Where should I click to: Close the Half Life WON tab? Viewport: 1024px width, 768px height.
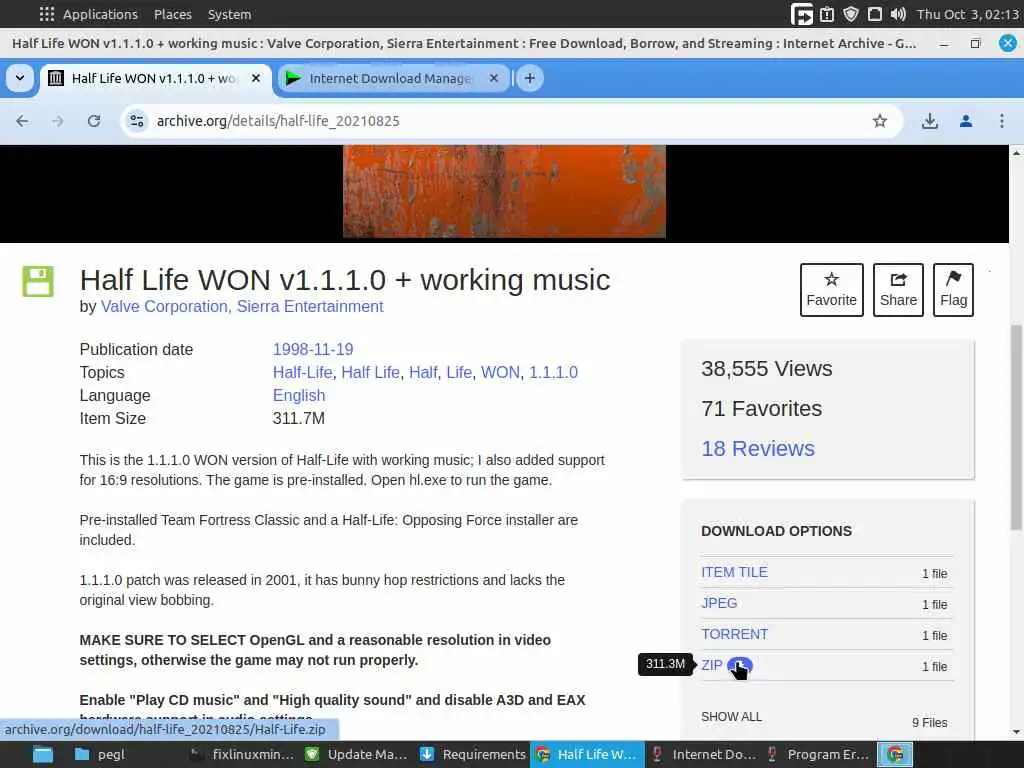pyautogui.click(x=256, y=78)
